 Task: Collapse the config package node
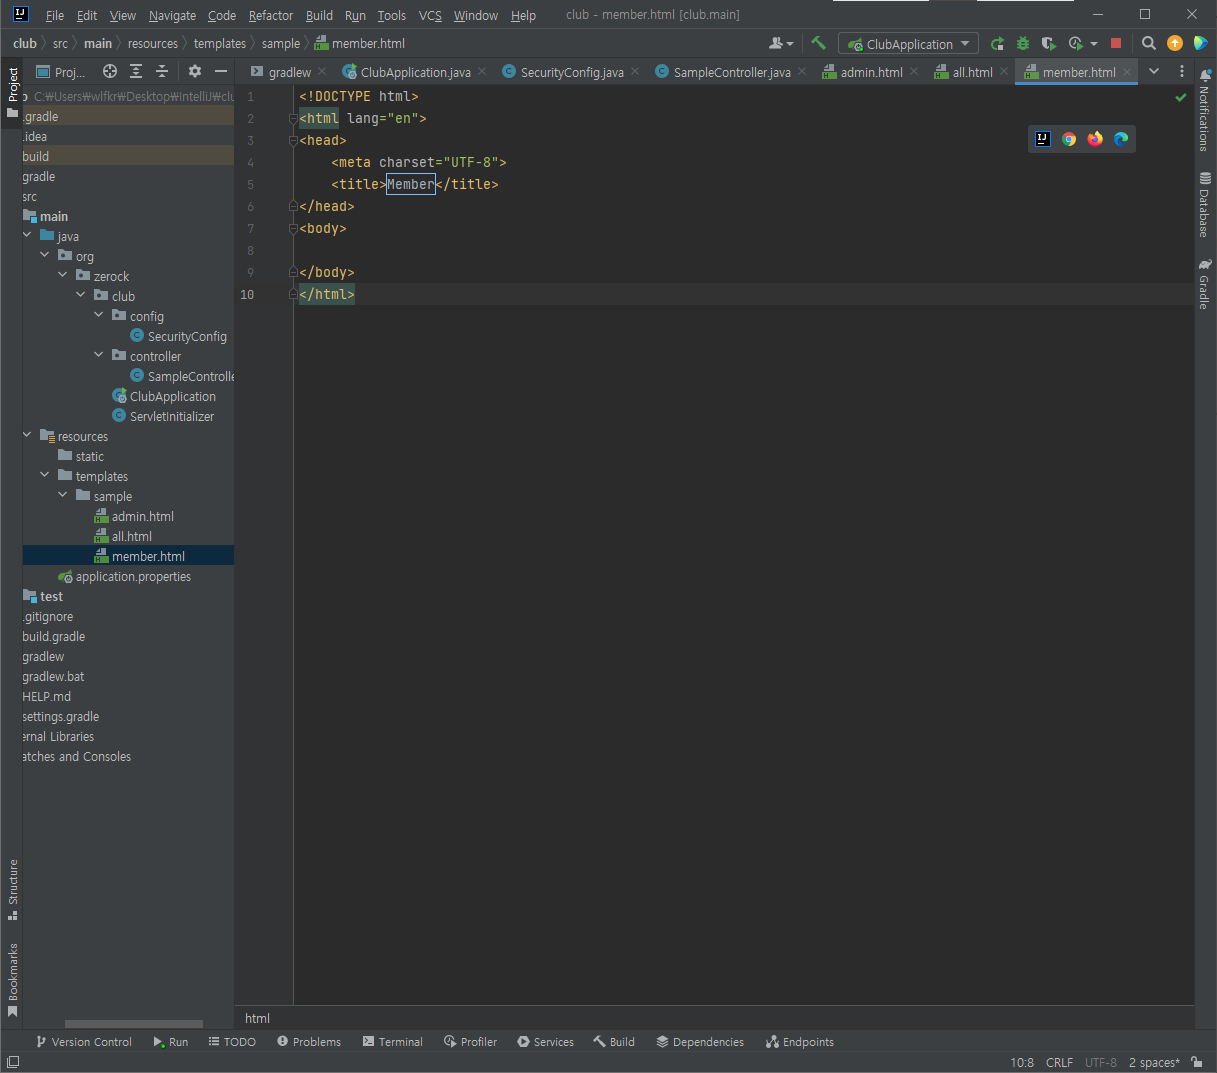coord(99,316)
